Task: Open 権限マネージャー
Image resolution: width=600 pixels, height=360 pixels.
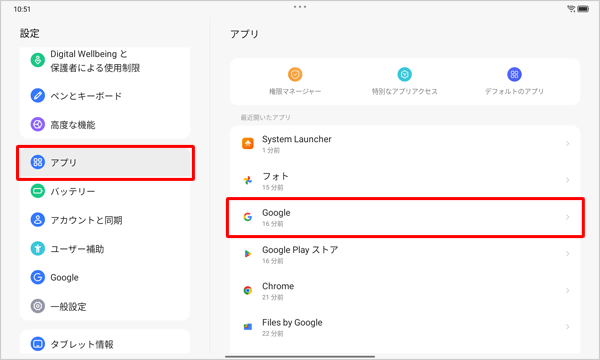Action: (x=295, y=81)
